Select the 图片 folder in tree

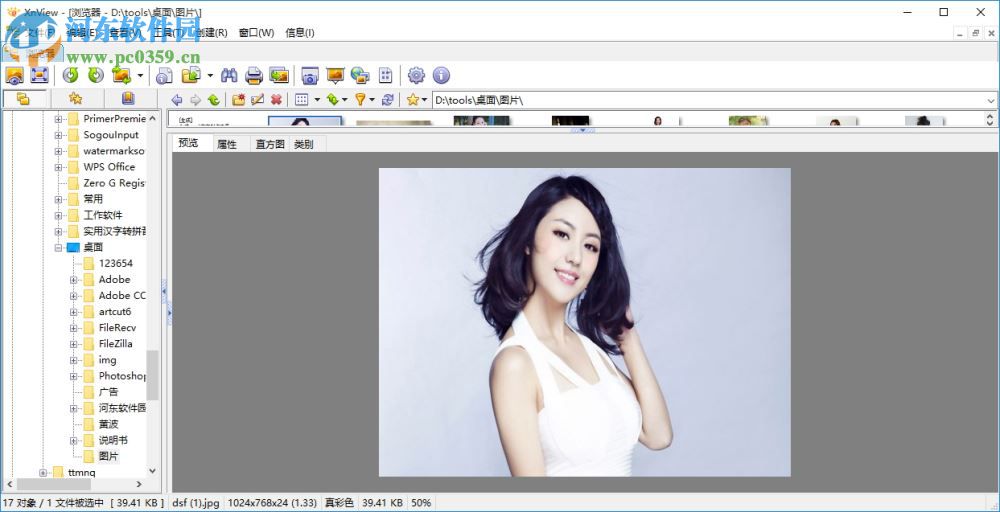pyautogui.click(x=108, y=457)
